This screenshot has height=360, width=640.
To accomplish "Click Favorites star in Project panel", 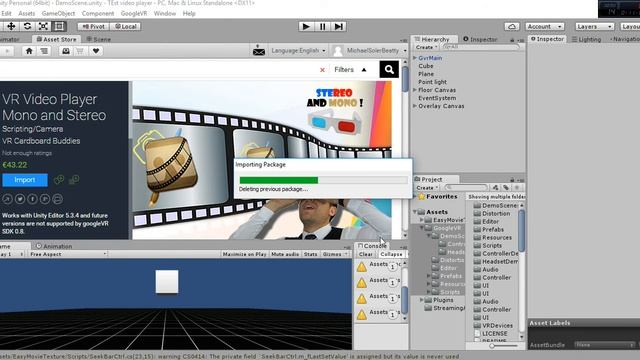I will [422, 197].
